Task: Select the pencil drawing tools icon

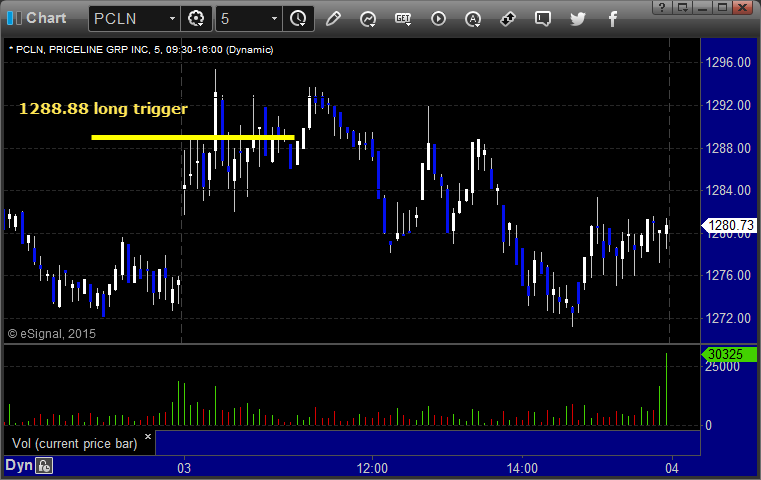Action: pyautogui.click(x=333, y=19)
